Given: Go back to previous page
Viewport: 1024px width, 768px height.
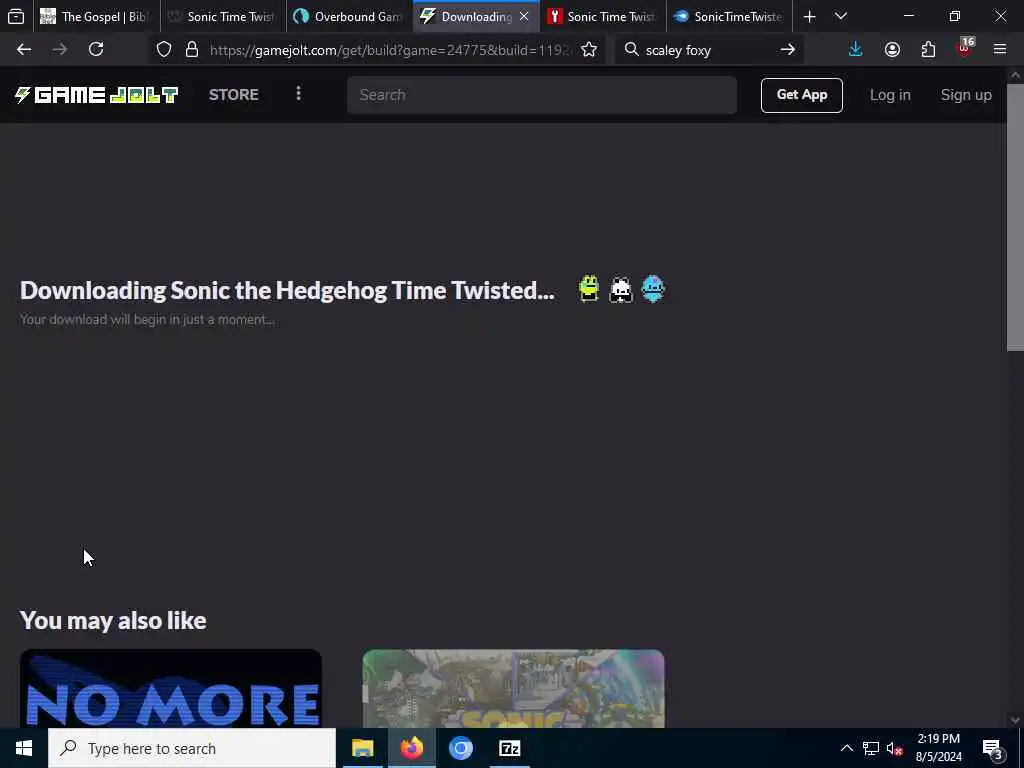Looking at the screenshot, I should pyautogui.click(x=24, y=50).
